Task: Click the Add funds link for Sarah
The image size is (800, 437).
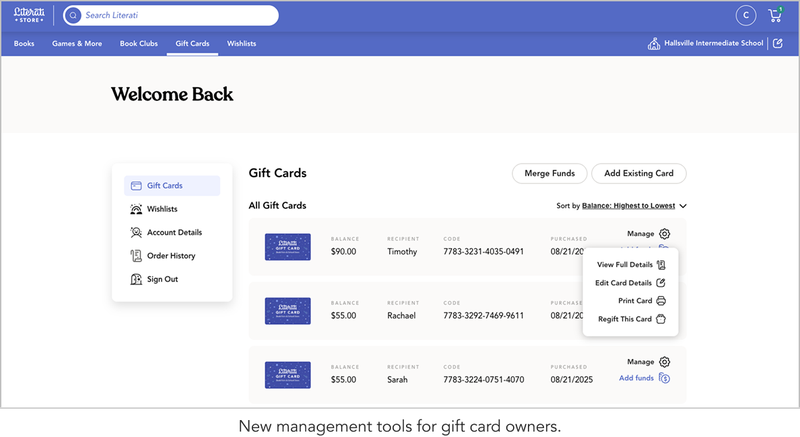Action: tap(636, 378)
